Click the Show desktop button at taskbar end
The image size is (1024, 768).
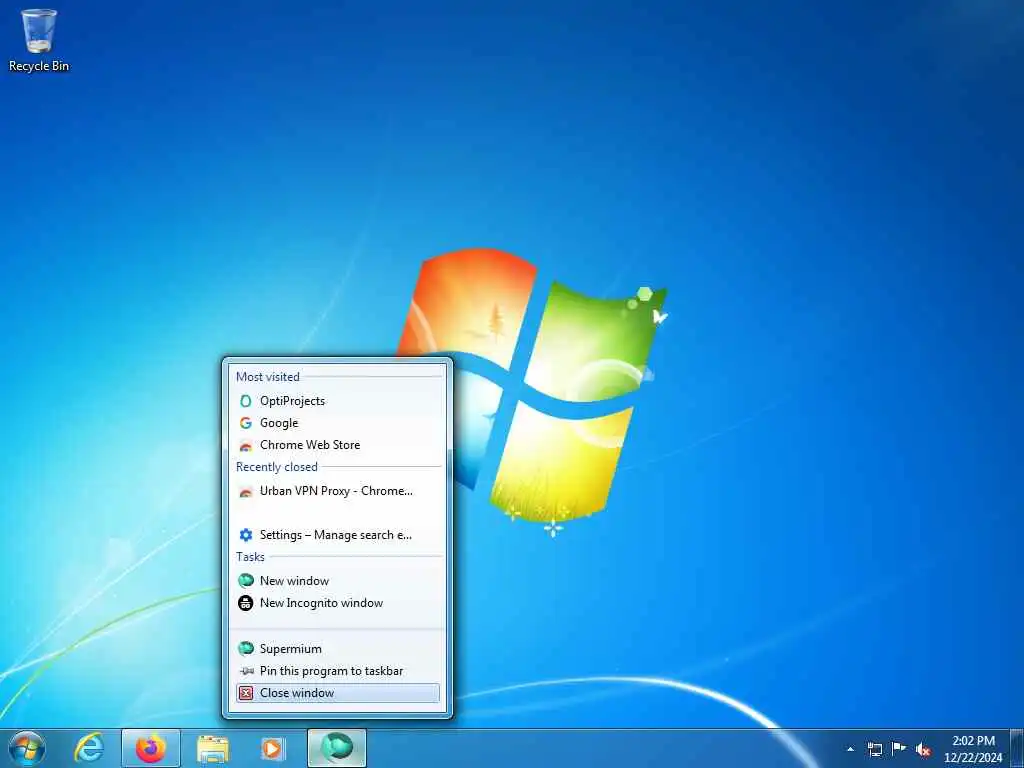1017,748
